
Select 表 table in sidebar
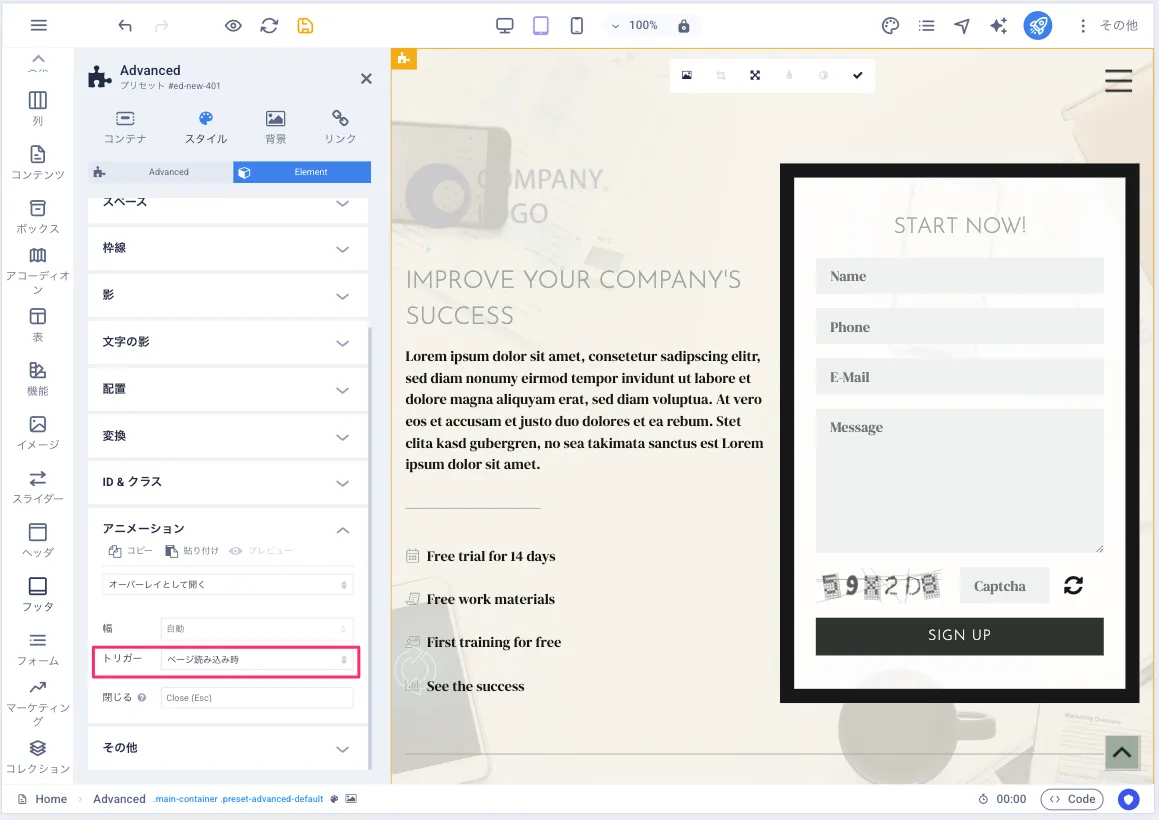click(38, 325)
